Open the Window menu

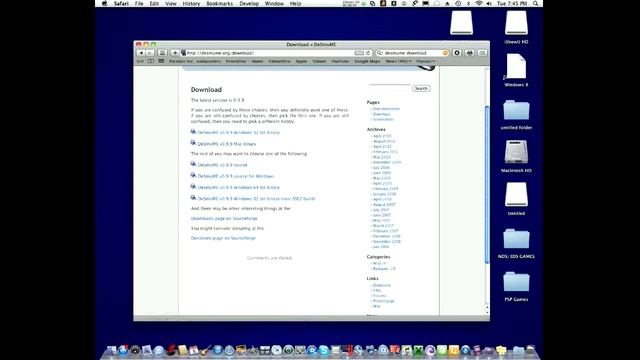click(274, 3)
